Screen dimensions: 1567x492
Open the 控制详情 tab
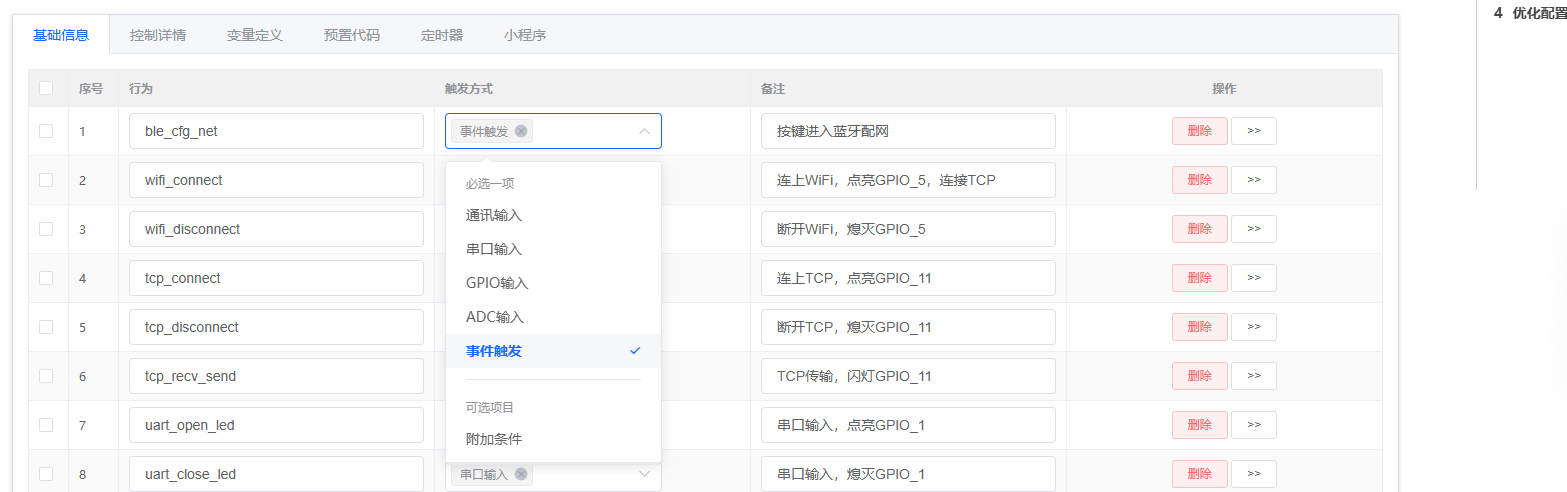pos(158,35)
